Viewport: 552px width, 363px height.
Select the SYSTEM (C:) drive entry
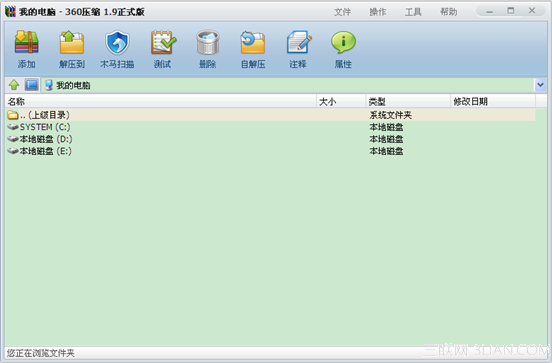(x=270, y=127)
